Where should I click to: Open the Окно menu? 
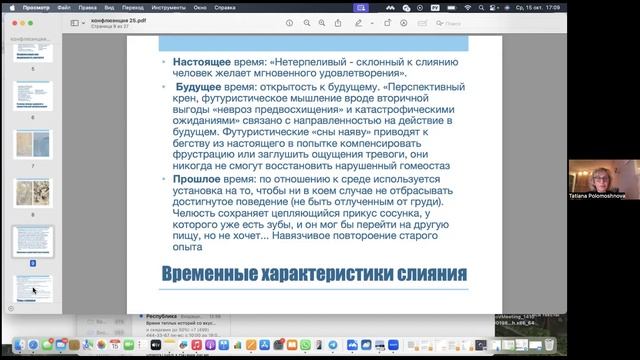tap(200, 7)
